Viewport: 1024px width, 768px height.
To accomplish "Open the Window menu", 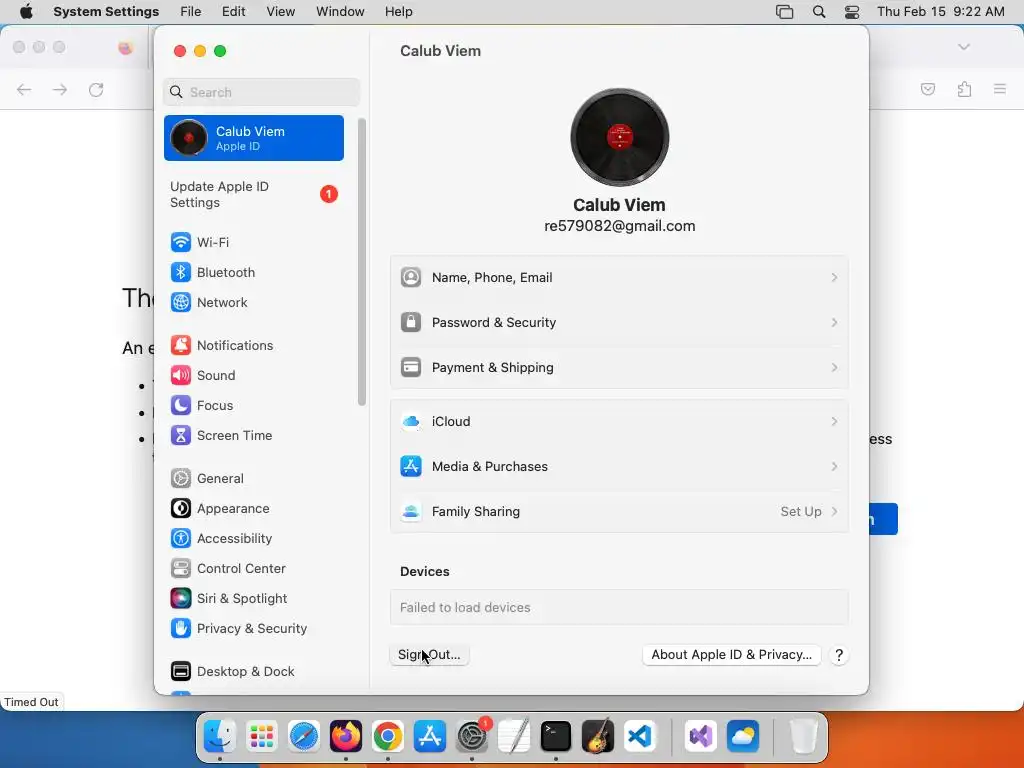I will pyautogui.click(x=340, y=12).
